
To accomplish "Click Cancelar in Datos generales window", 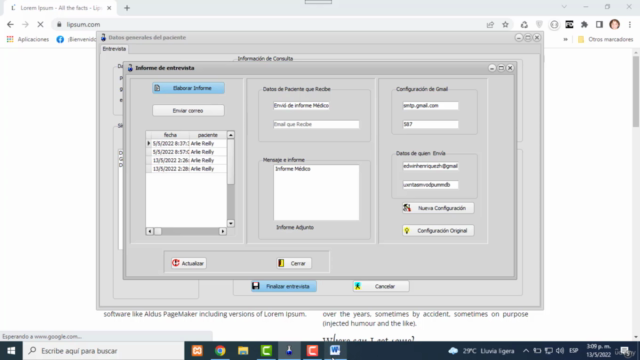I will point(381,286).
